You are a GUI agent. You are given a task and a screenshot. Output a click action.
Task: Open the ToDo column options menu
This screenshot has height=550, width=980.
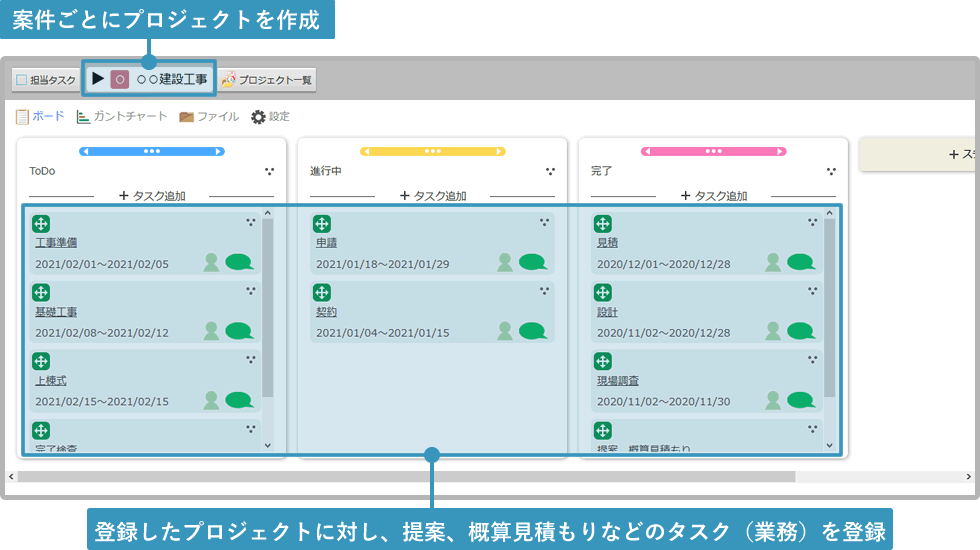point(269,171)
